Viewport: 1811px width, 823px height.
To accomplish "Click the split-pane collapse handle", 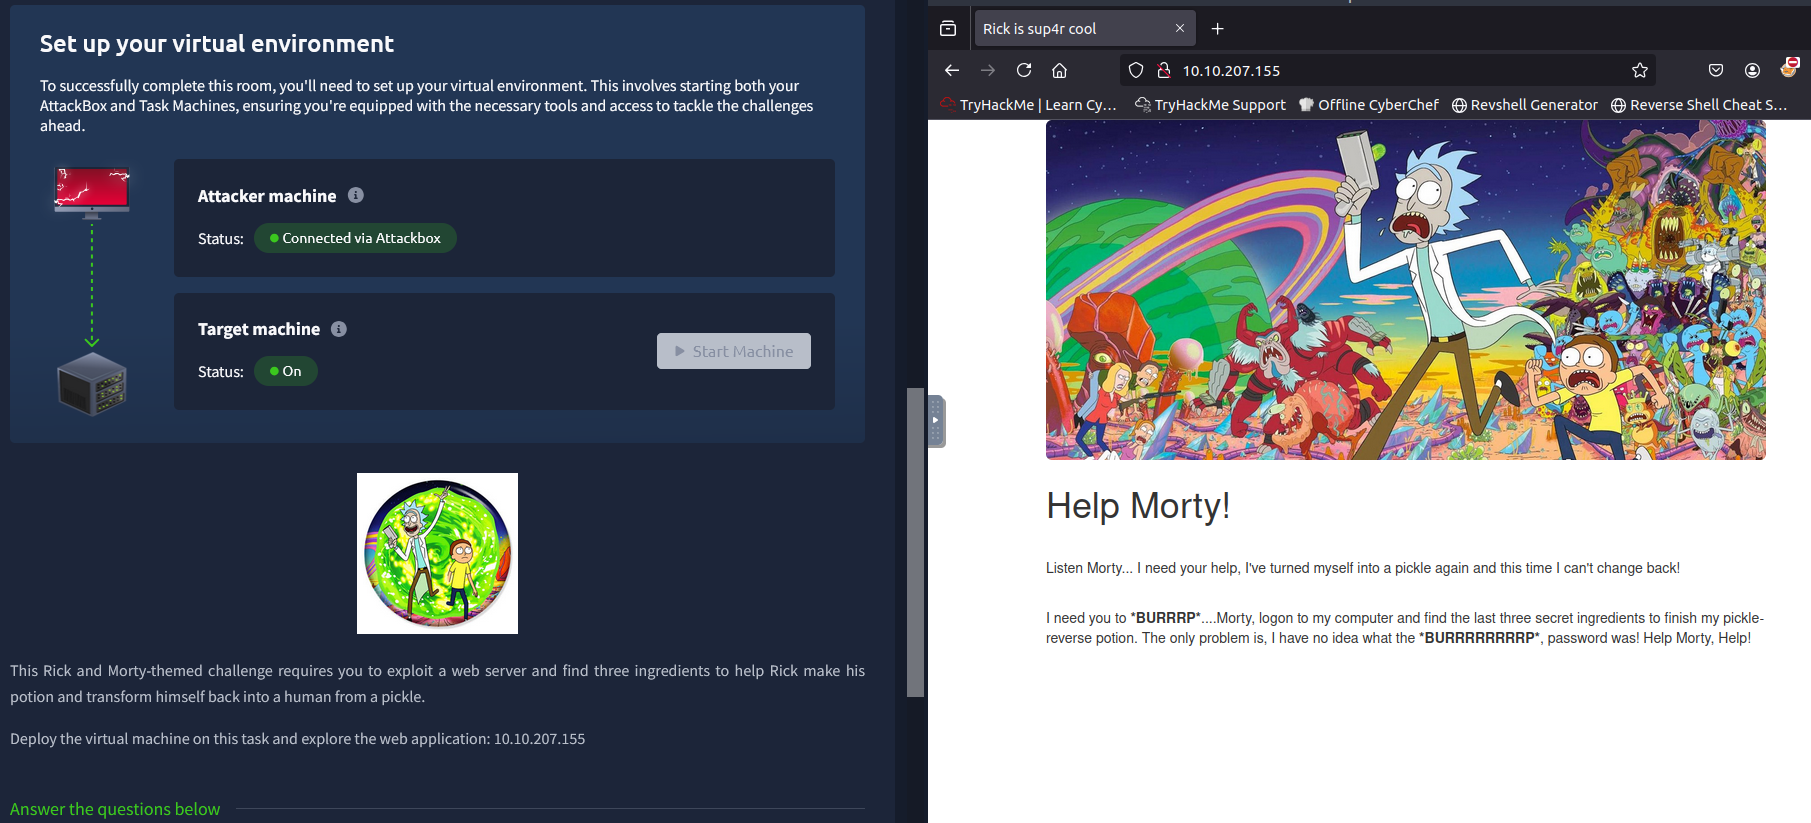I will (936, 421).
